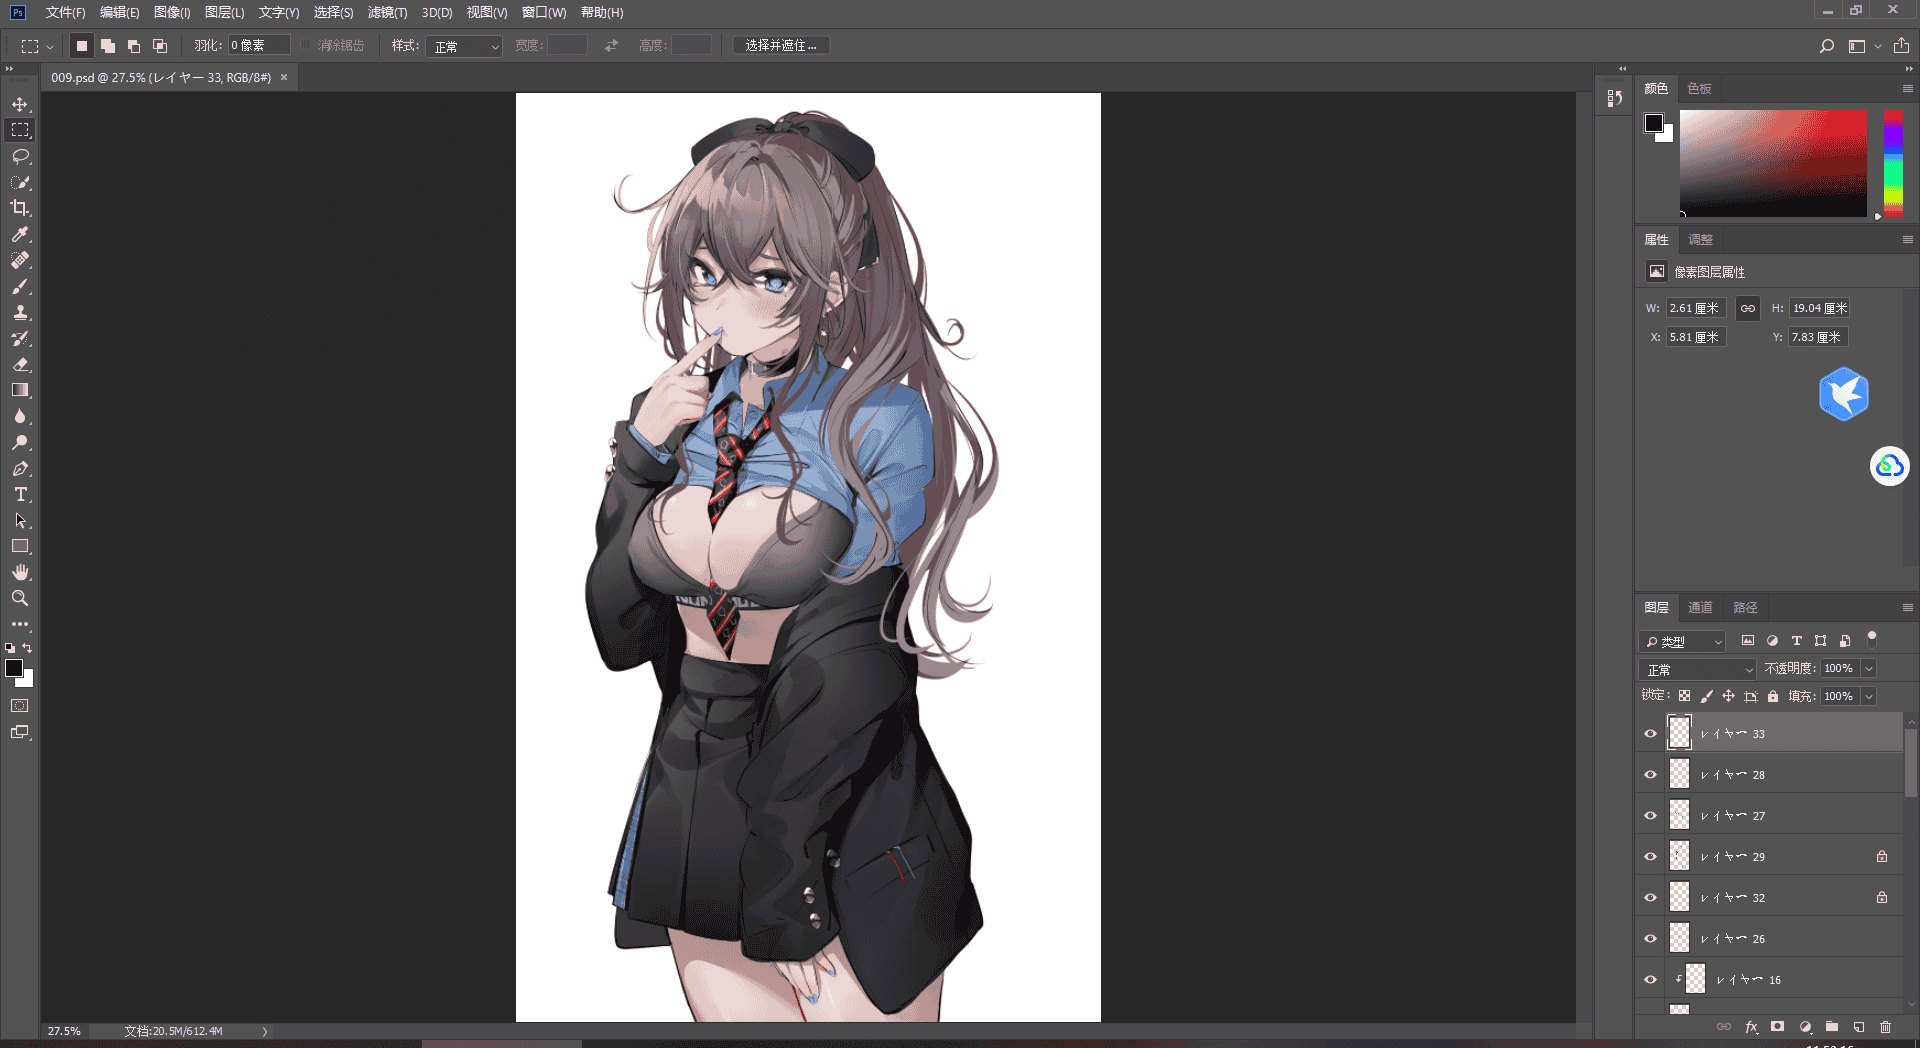Viewport: 1920px width, 1048px height.
Task: Add a layer style via fx icon
Action: 1751,1027
